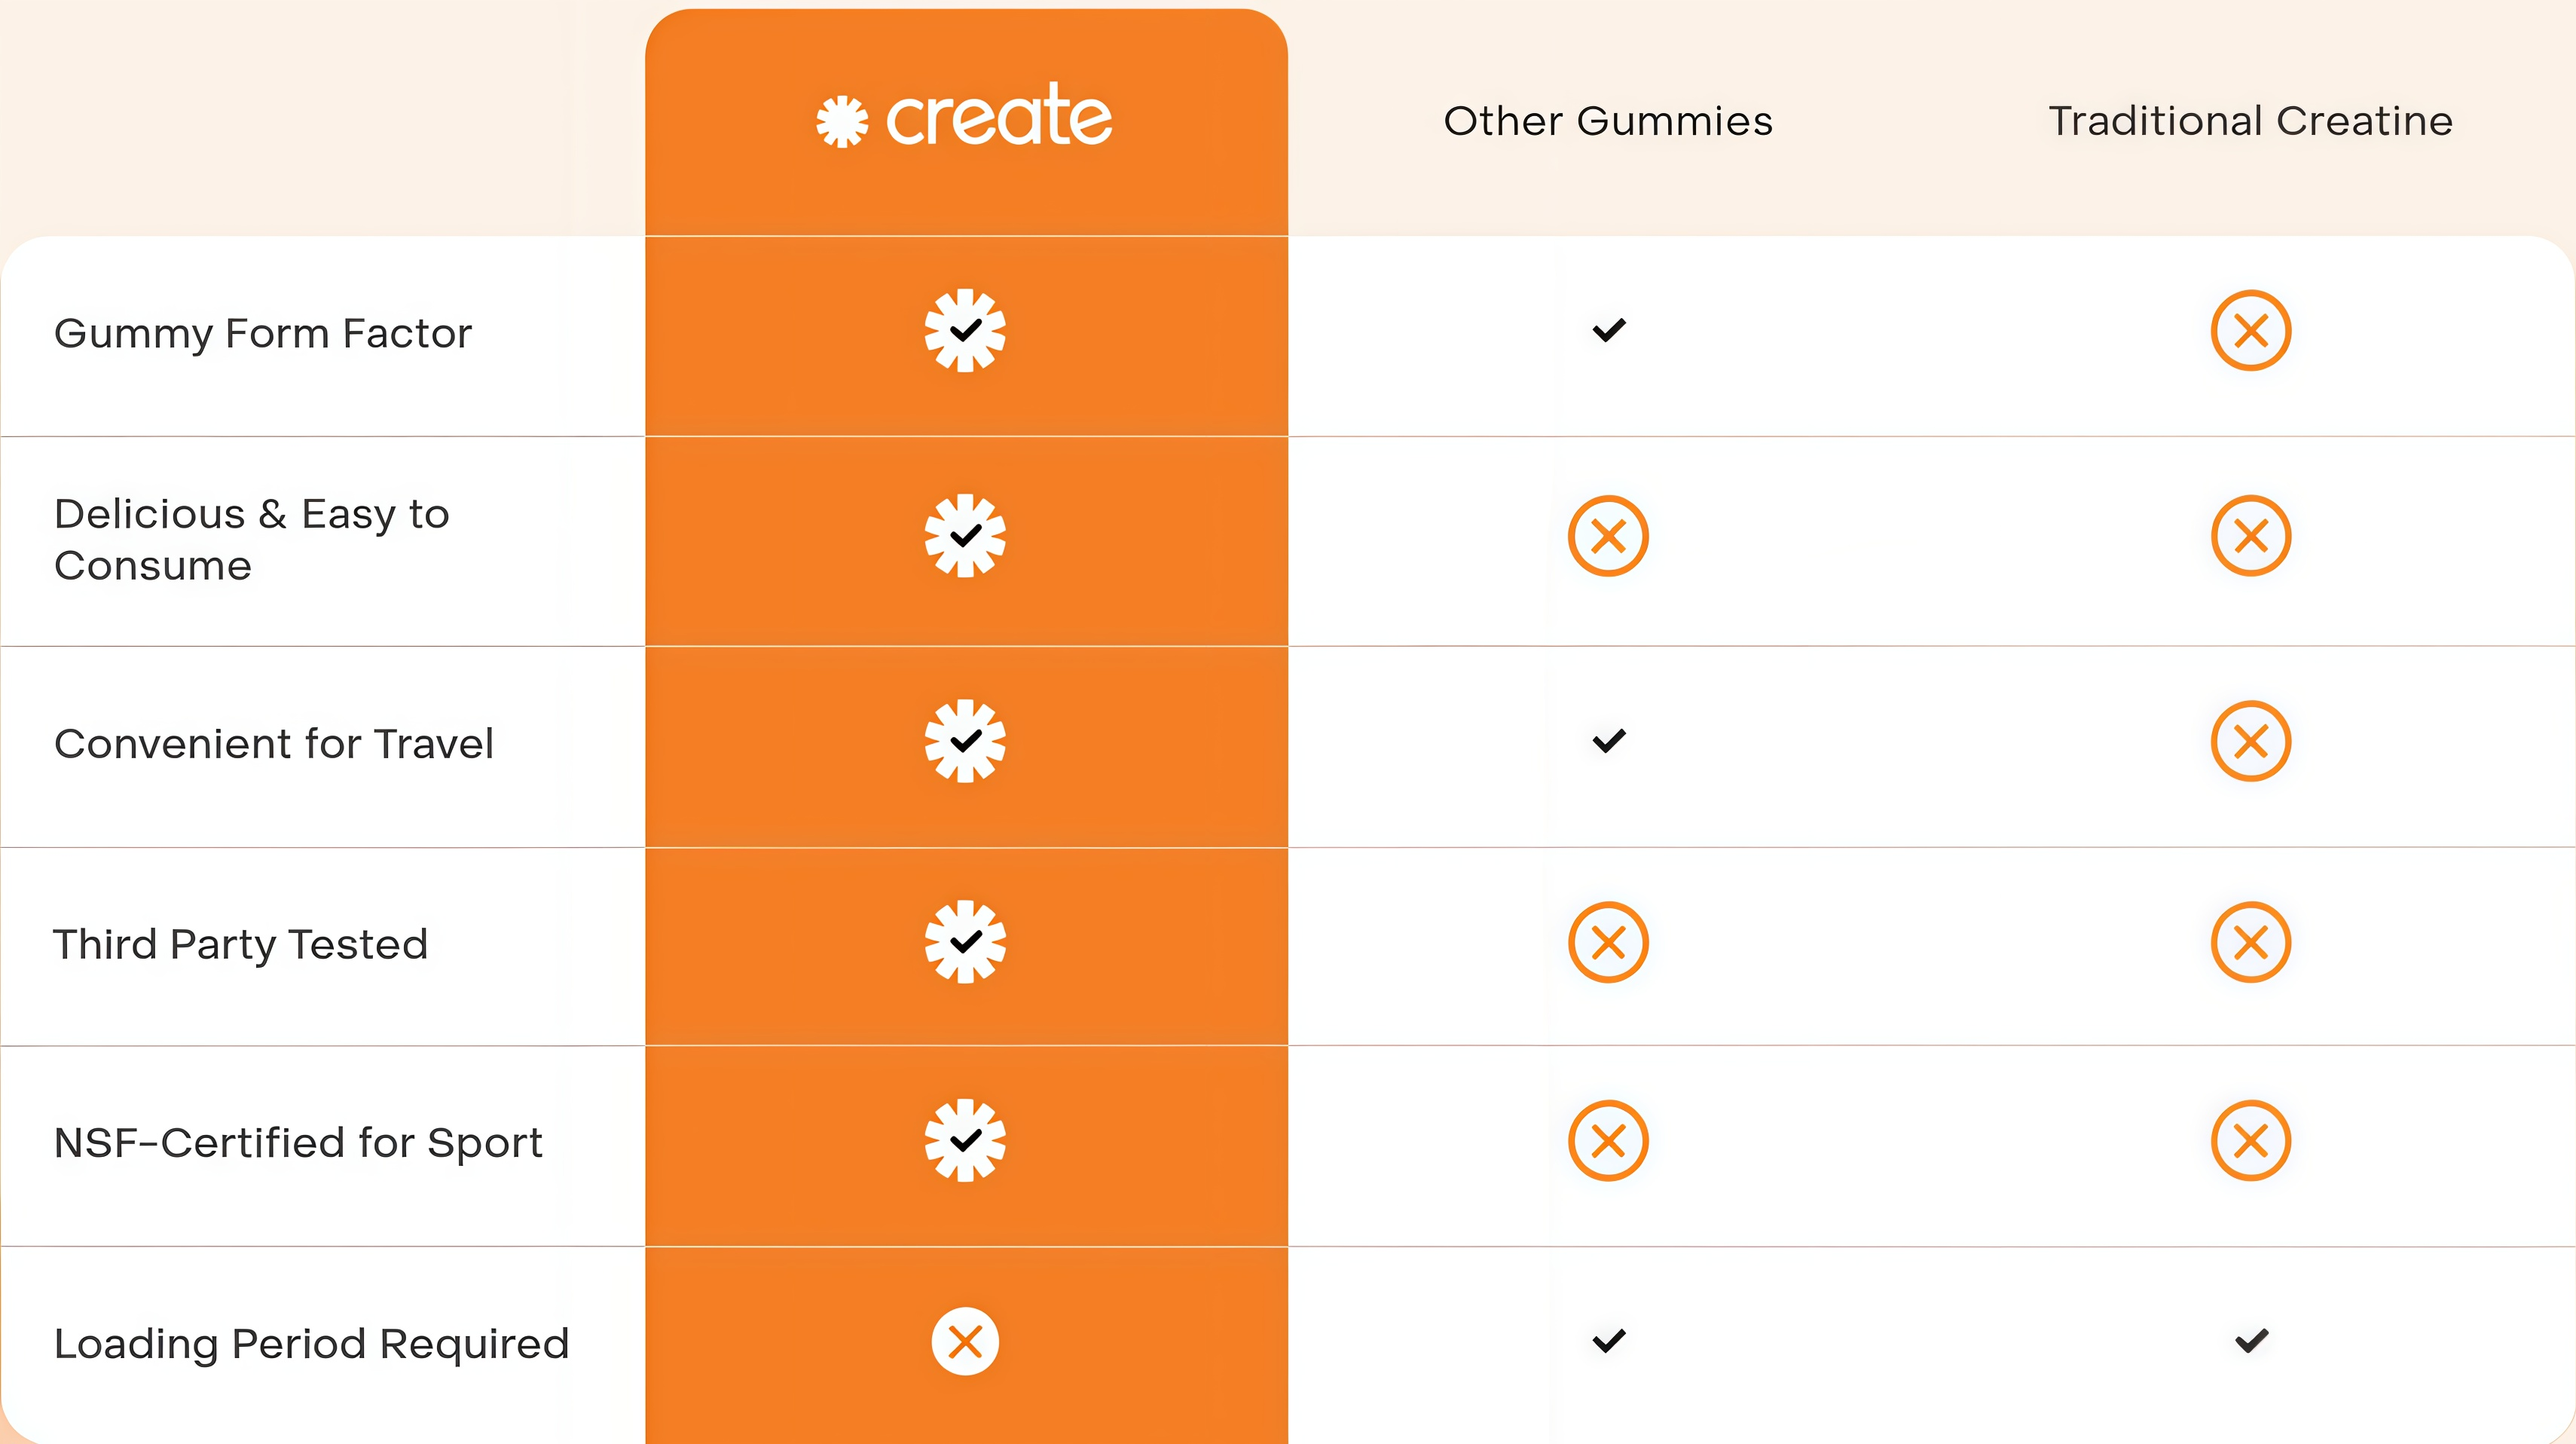The width and height of the screenshot is (2576, 1444).
Task: Click Create's checkmark for NSF-Certified for Sport
Action: coord(965,1141)
